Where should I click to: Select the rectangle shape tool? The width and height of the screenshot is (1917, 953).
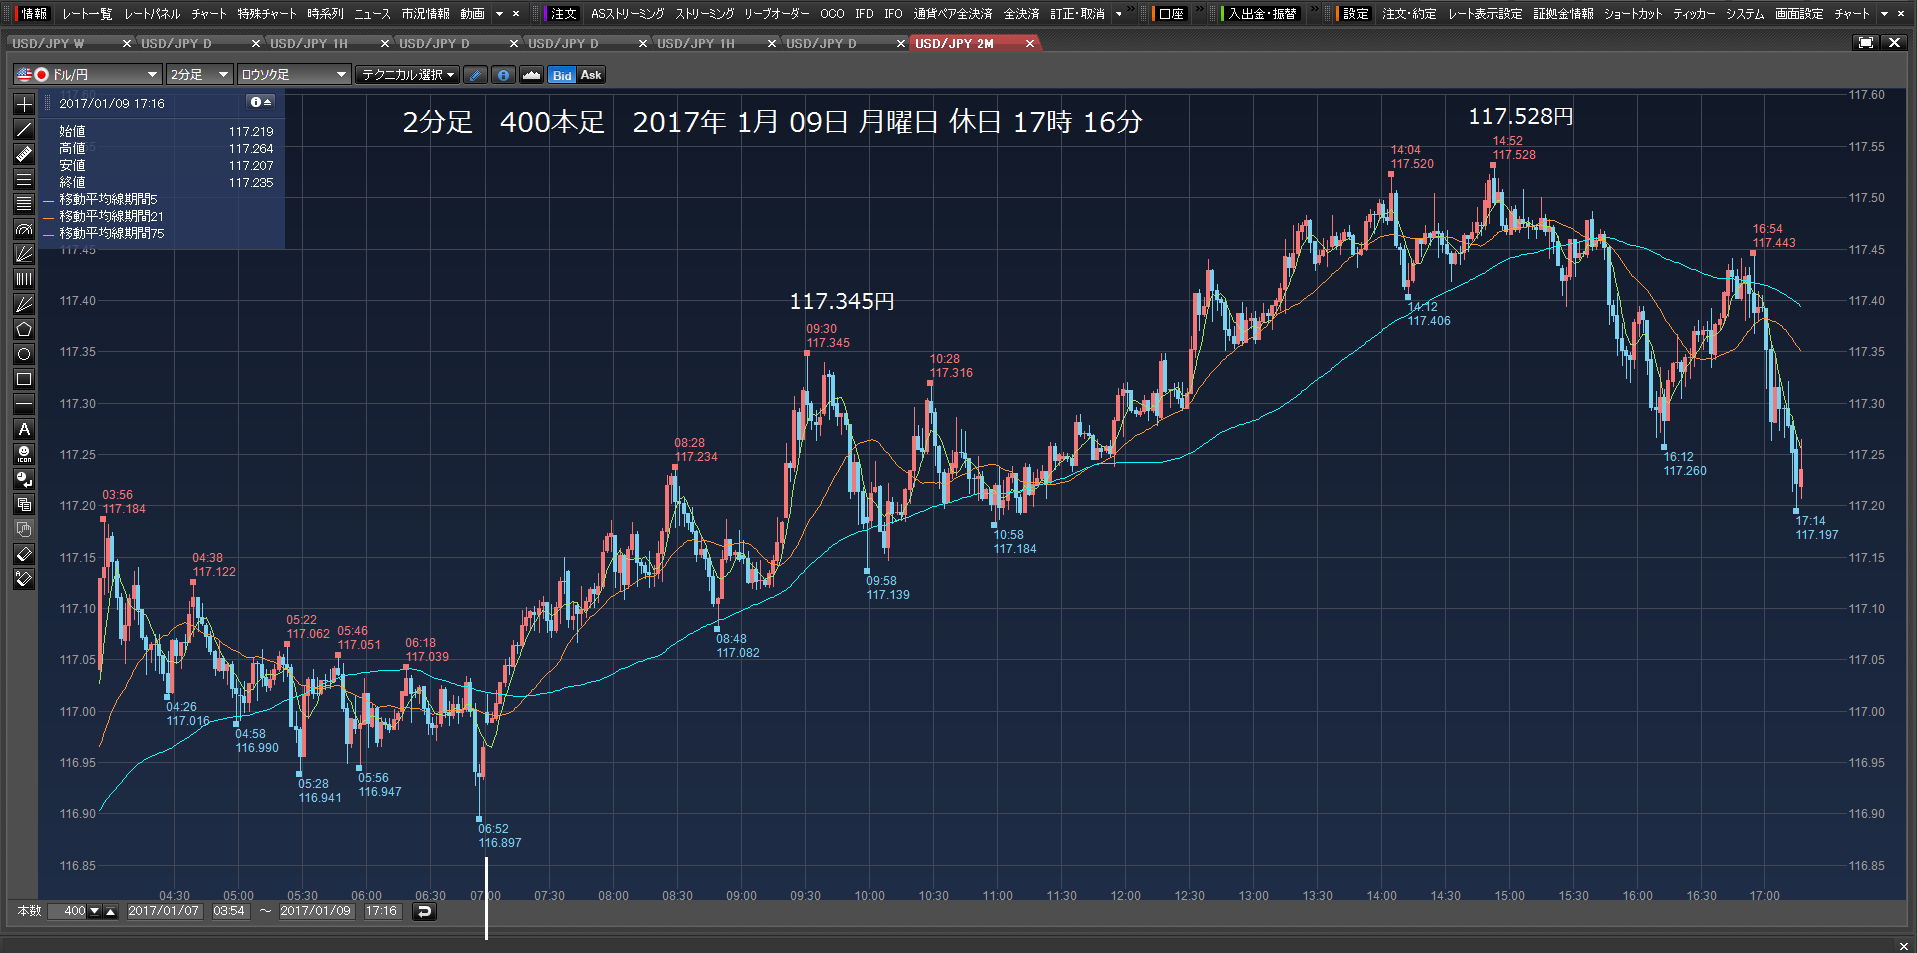click(24, 379)
